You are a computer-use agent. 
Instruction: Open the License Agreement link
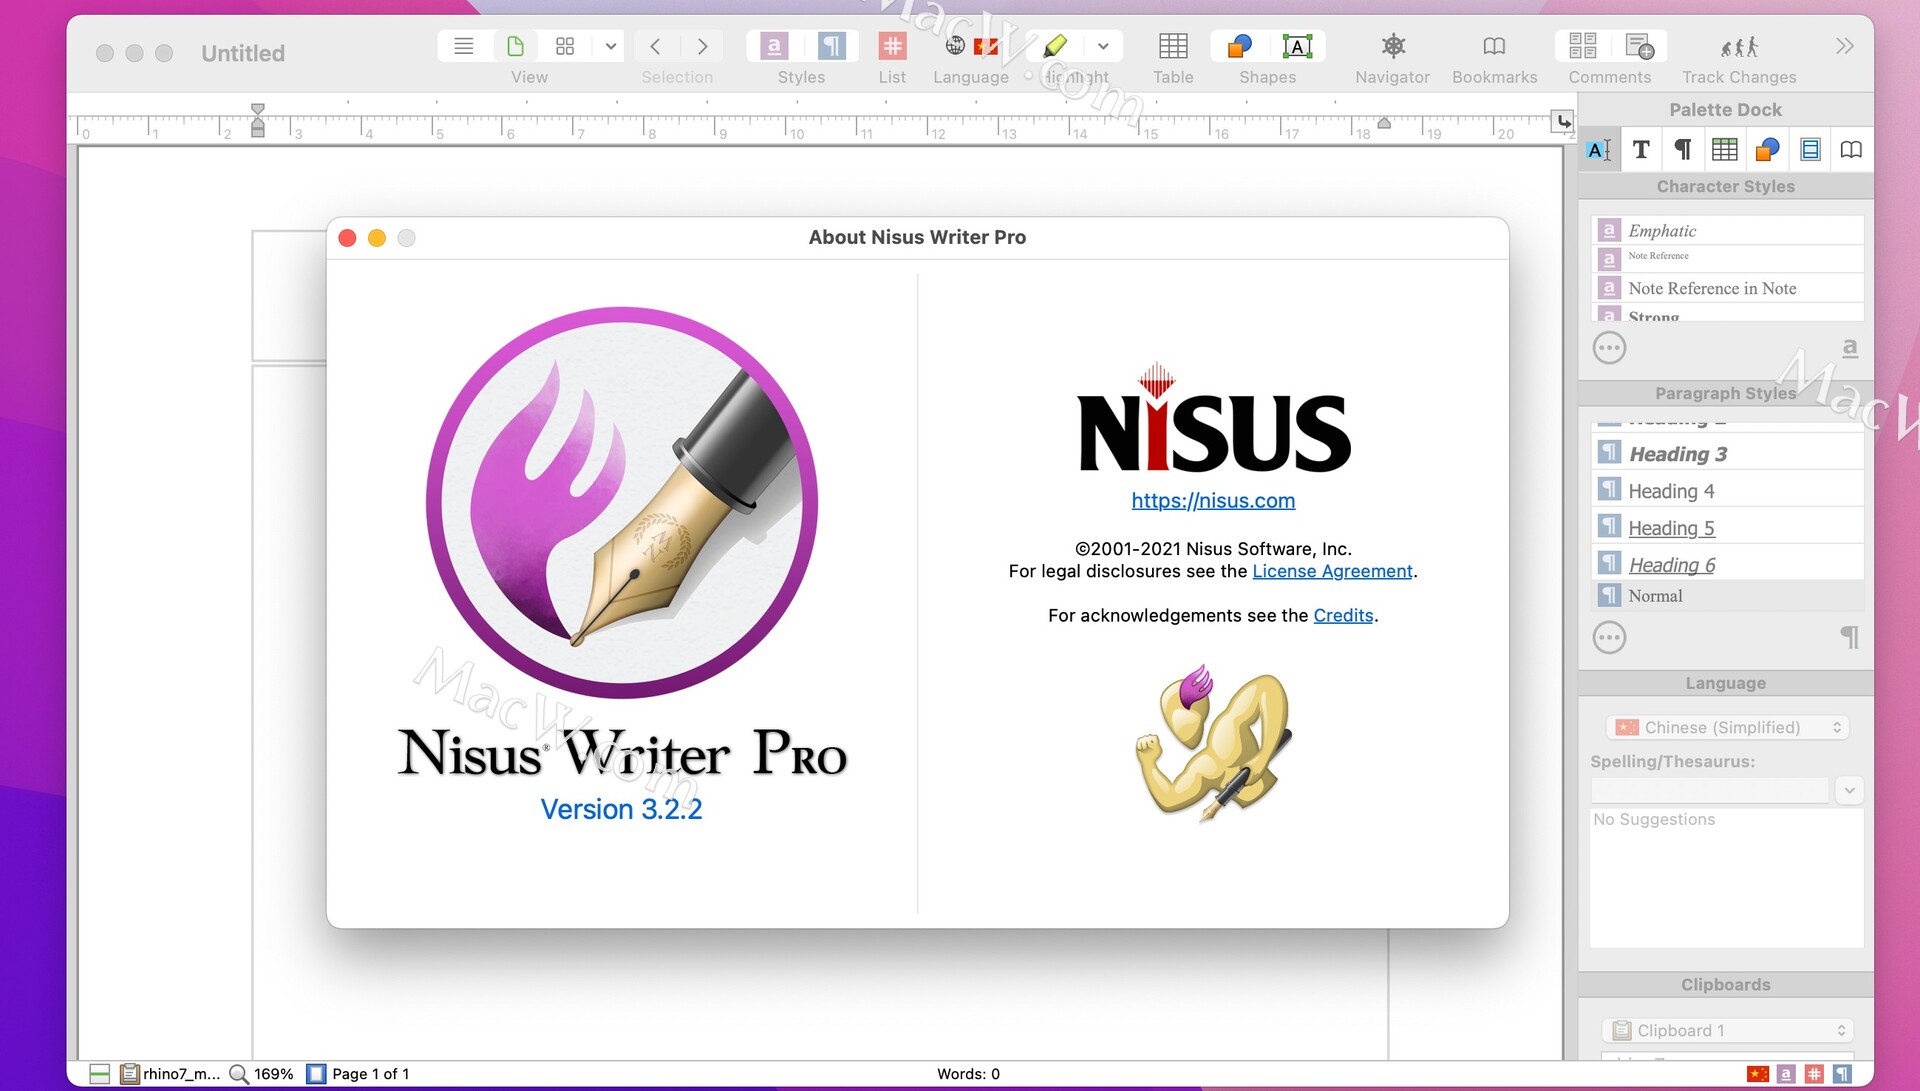[1332, 571]
